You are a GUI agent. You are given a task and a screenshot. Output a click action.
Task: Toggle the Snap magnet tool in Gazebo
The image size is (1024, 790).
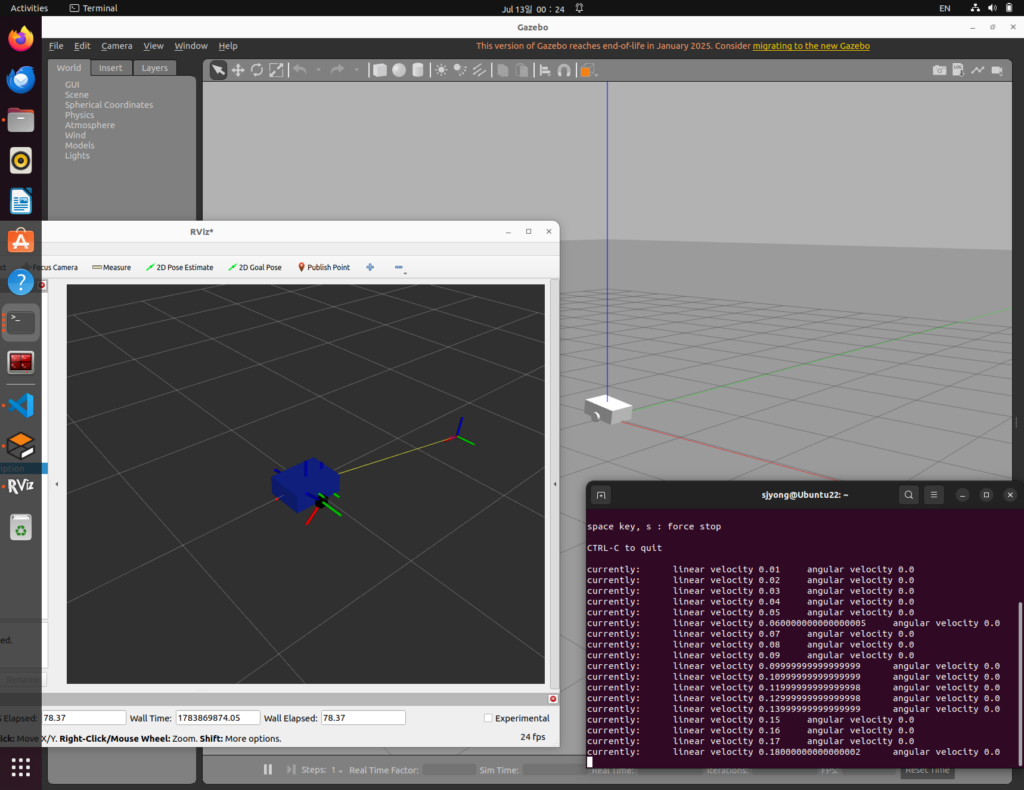pos(564,70)
